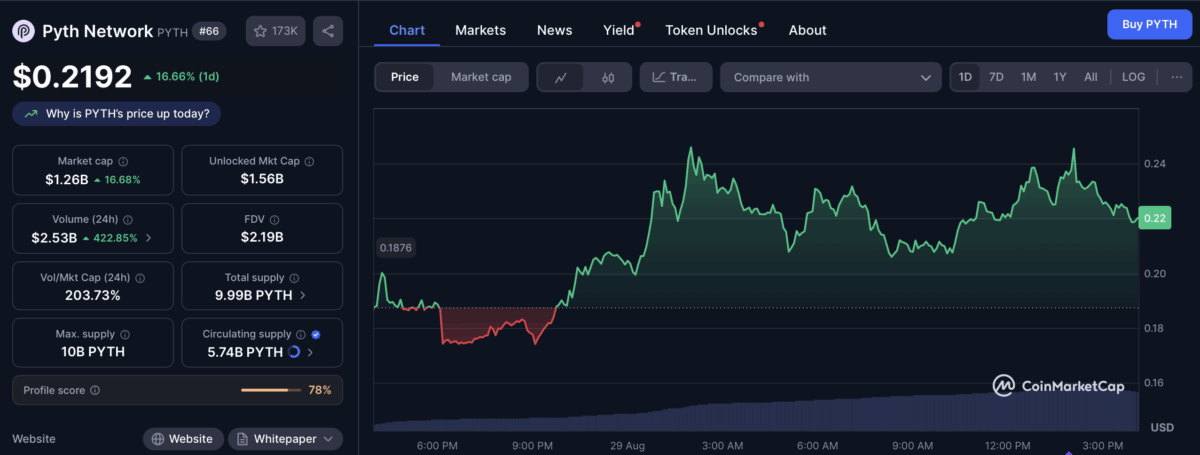Select Market cap chart toggle
The width and height of the screenshot is (1200, 455).
[481, 77]
